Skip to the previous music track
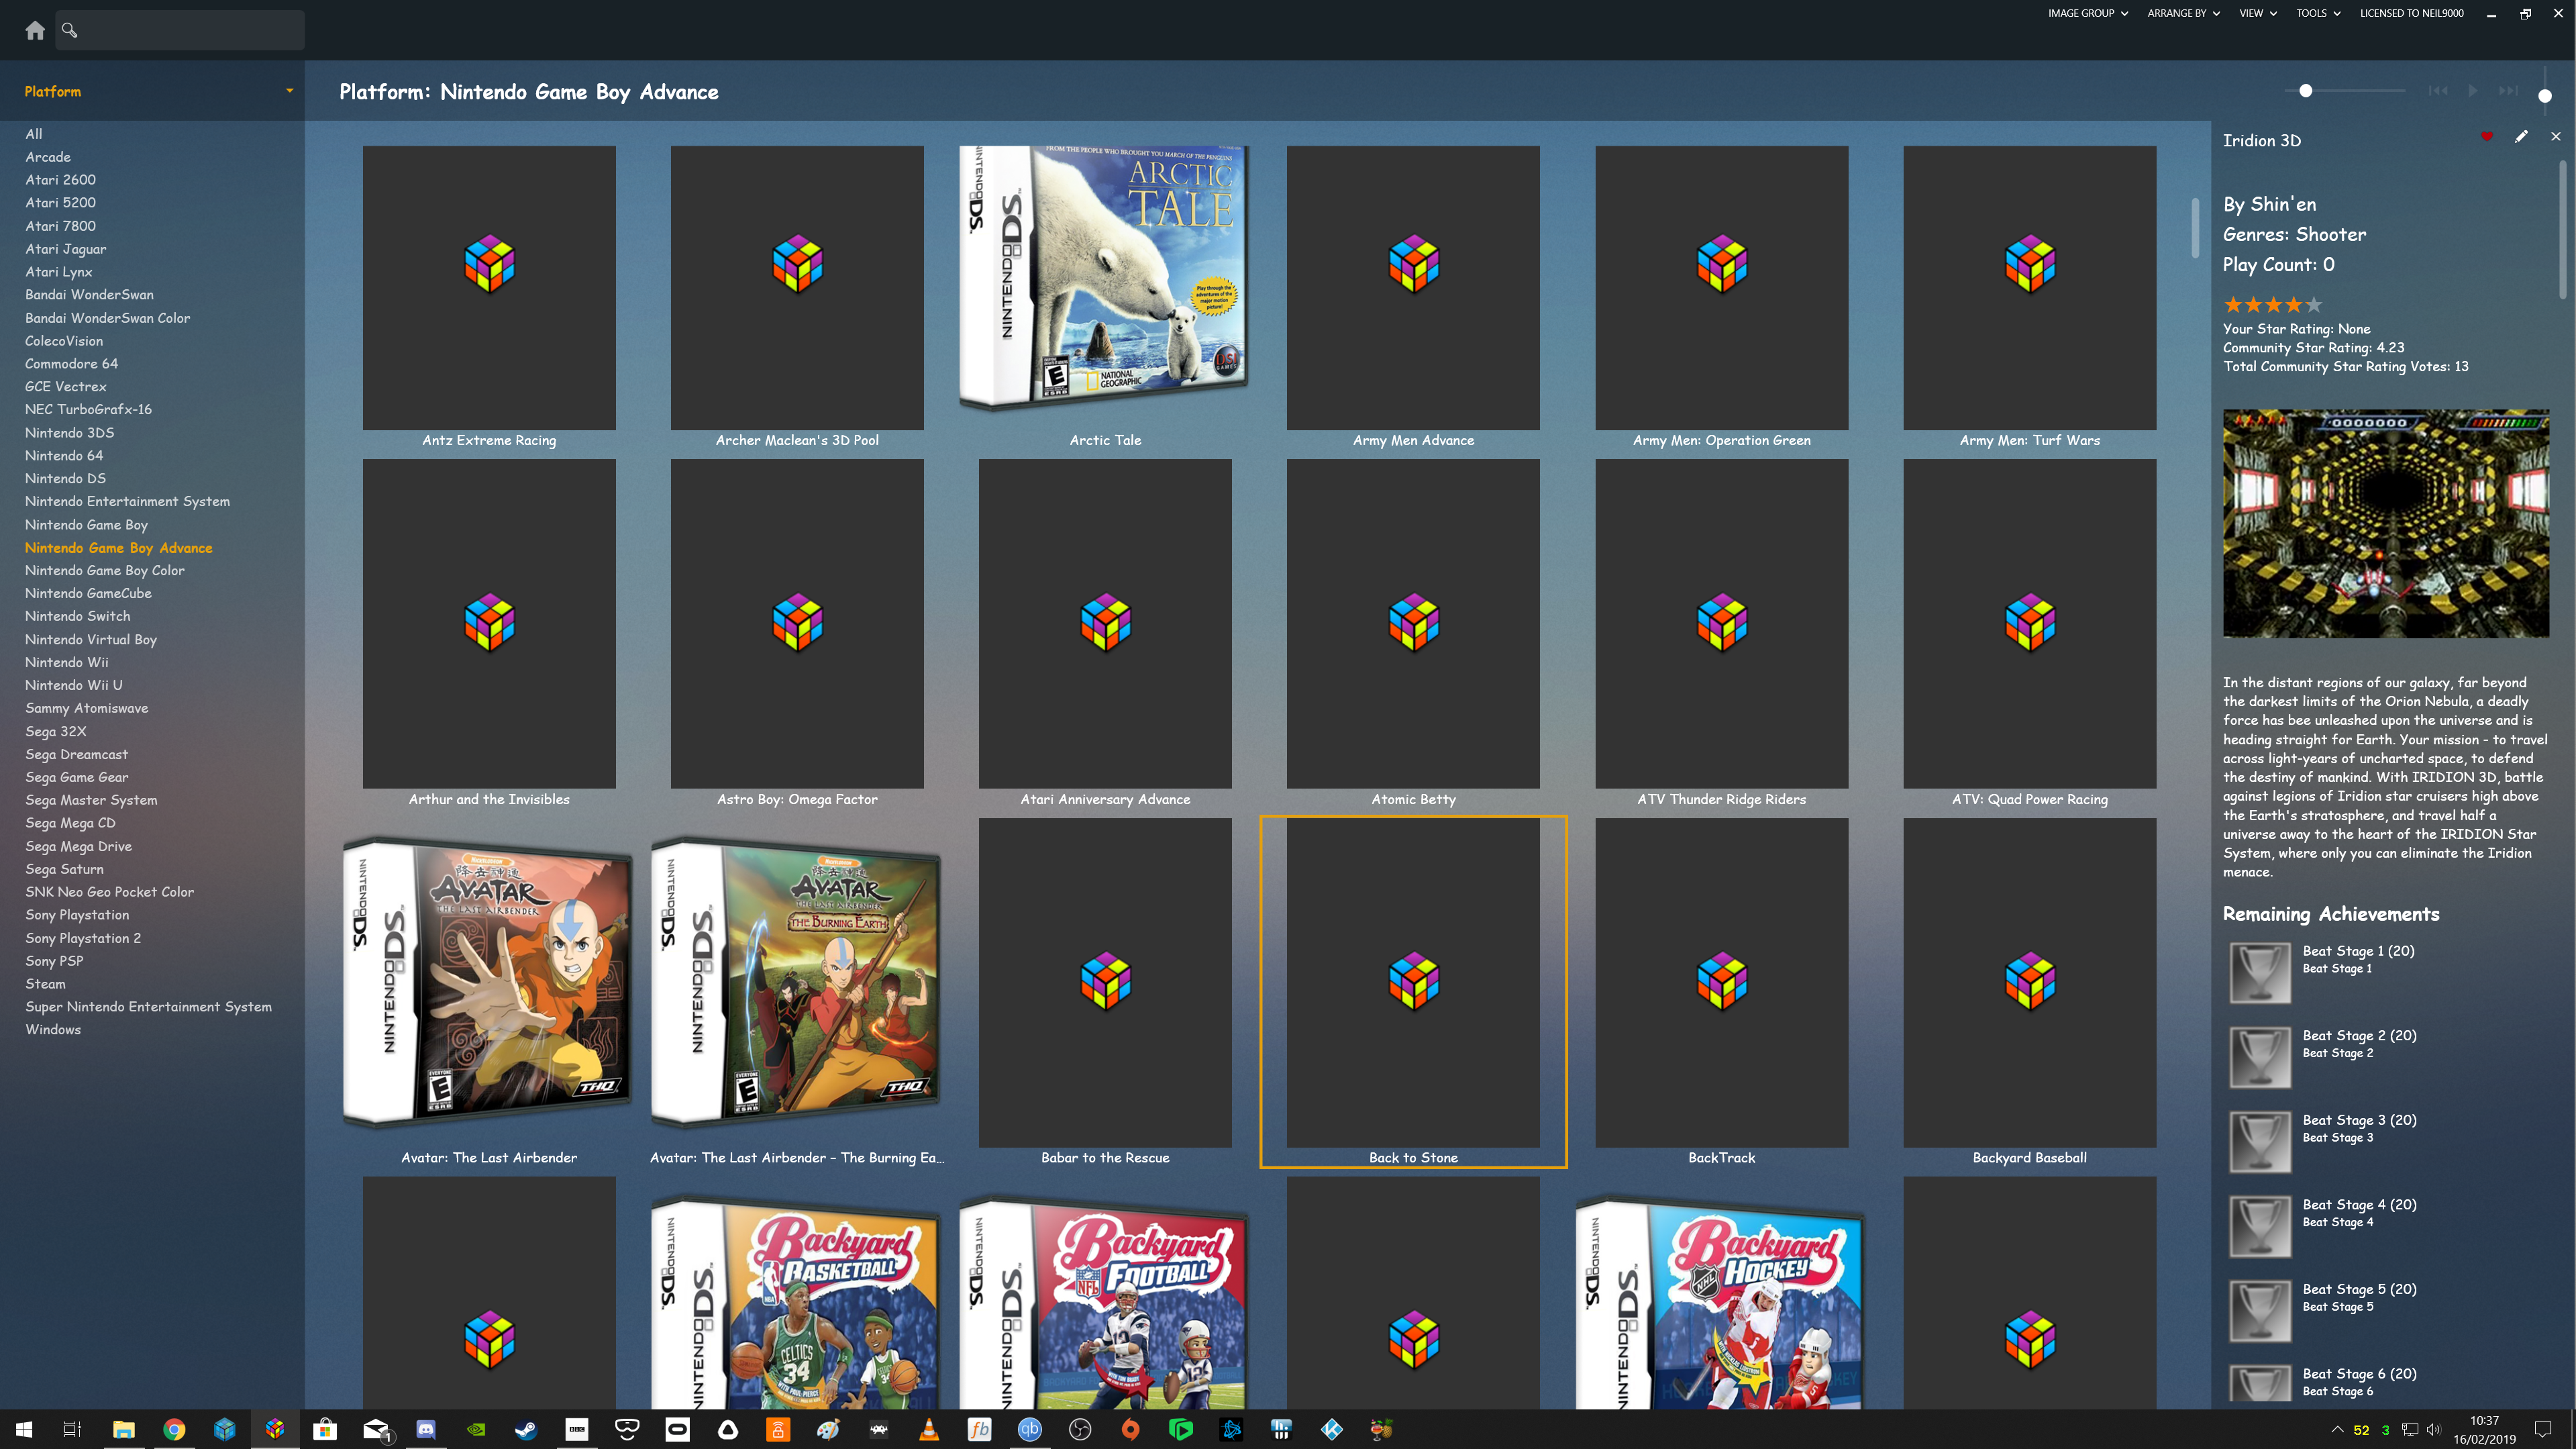 pos(2438,91)
